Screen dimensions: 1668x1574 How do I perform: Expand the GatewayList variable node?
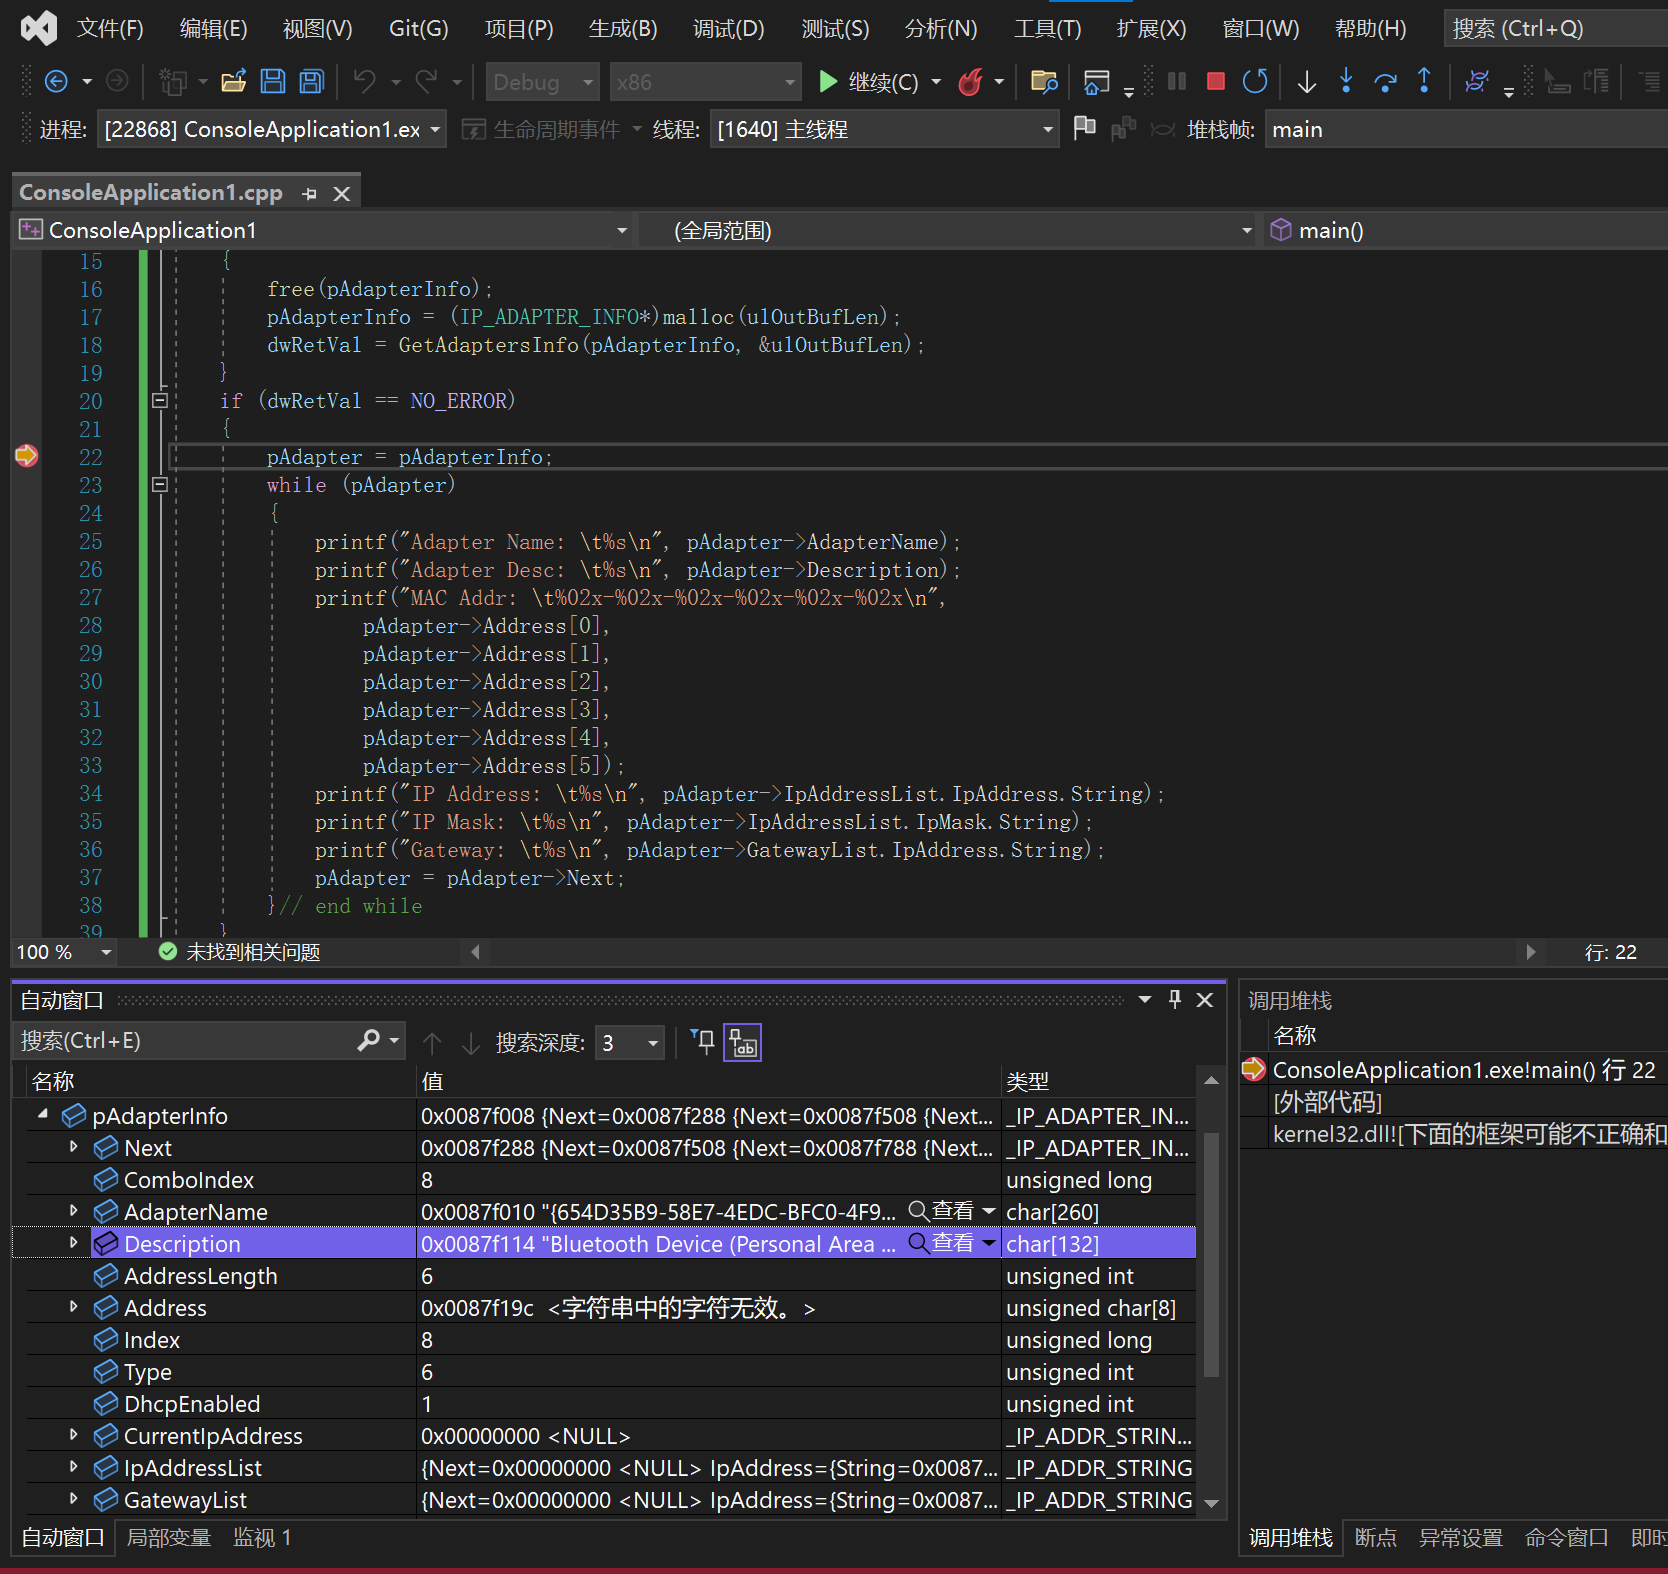click(x=73, y=1498)
